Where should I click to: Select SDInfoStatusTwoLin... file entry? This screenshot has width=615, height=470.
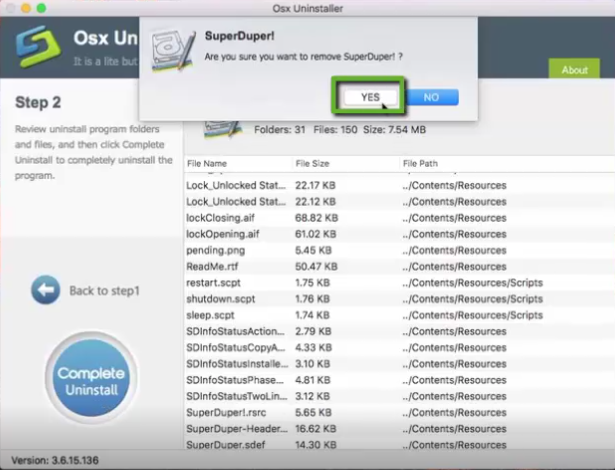399,396
